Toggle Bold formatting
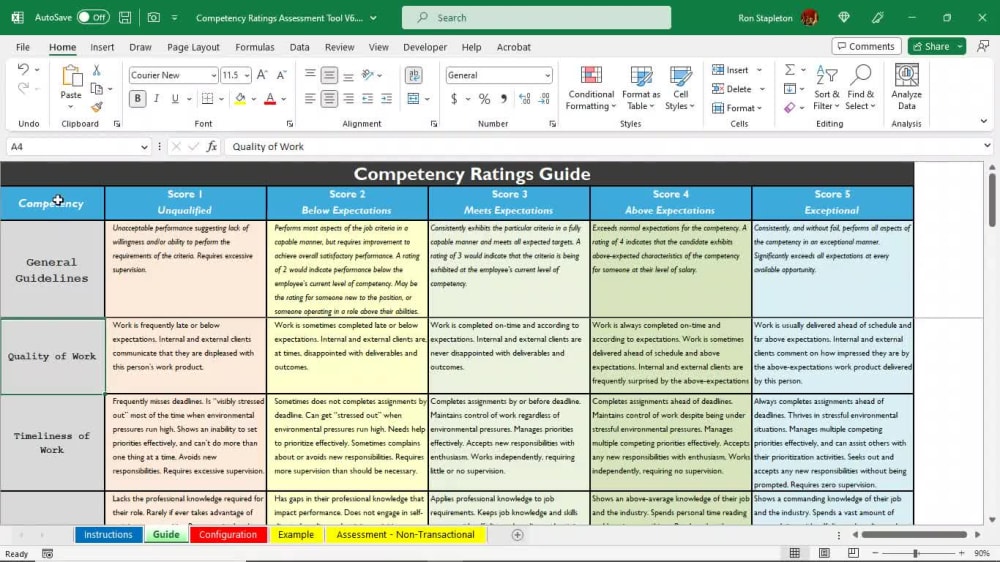This screenshot has width=1000, height=562. [137, 99]
